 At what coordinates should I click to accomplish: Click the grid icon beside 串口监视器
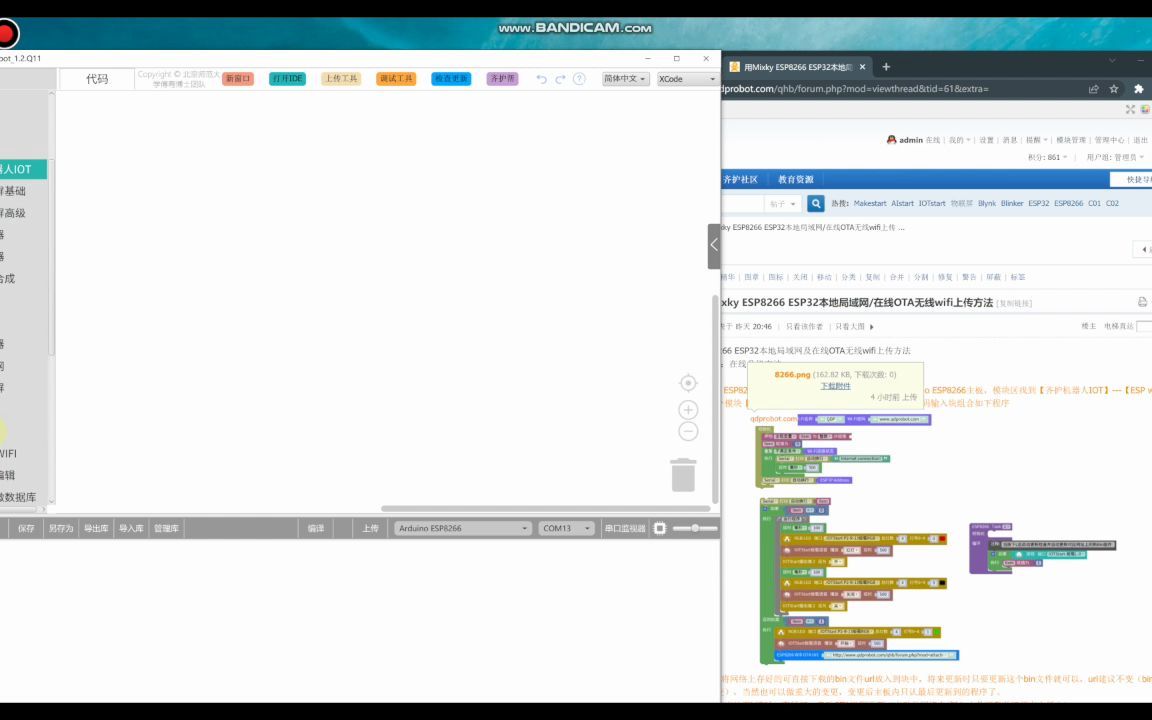click(659, 528)
